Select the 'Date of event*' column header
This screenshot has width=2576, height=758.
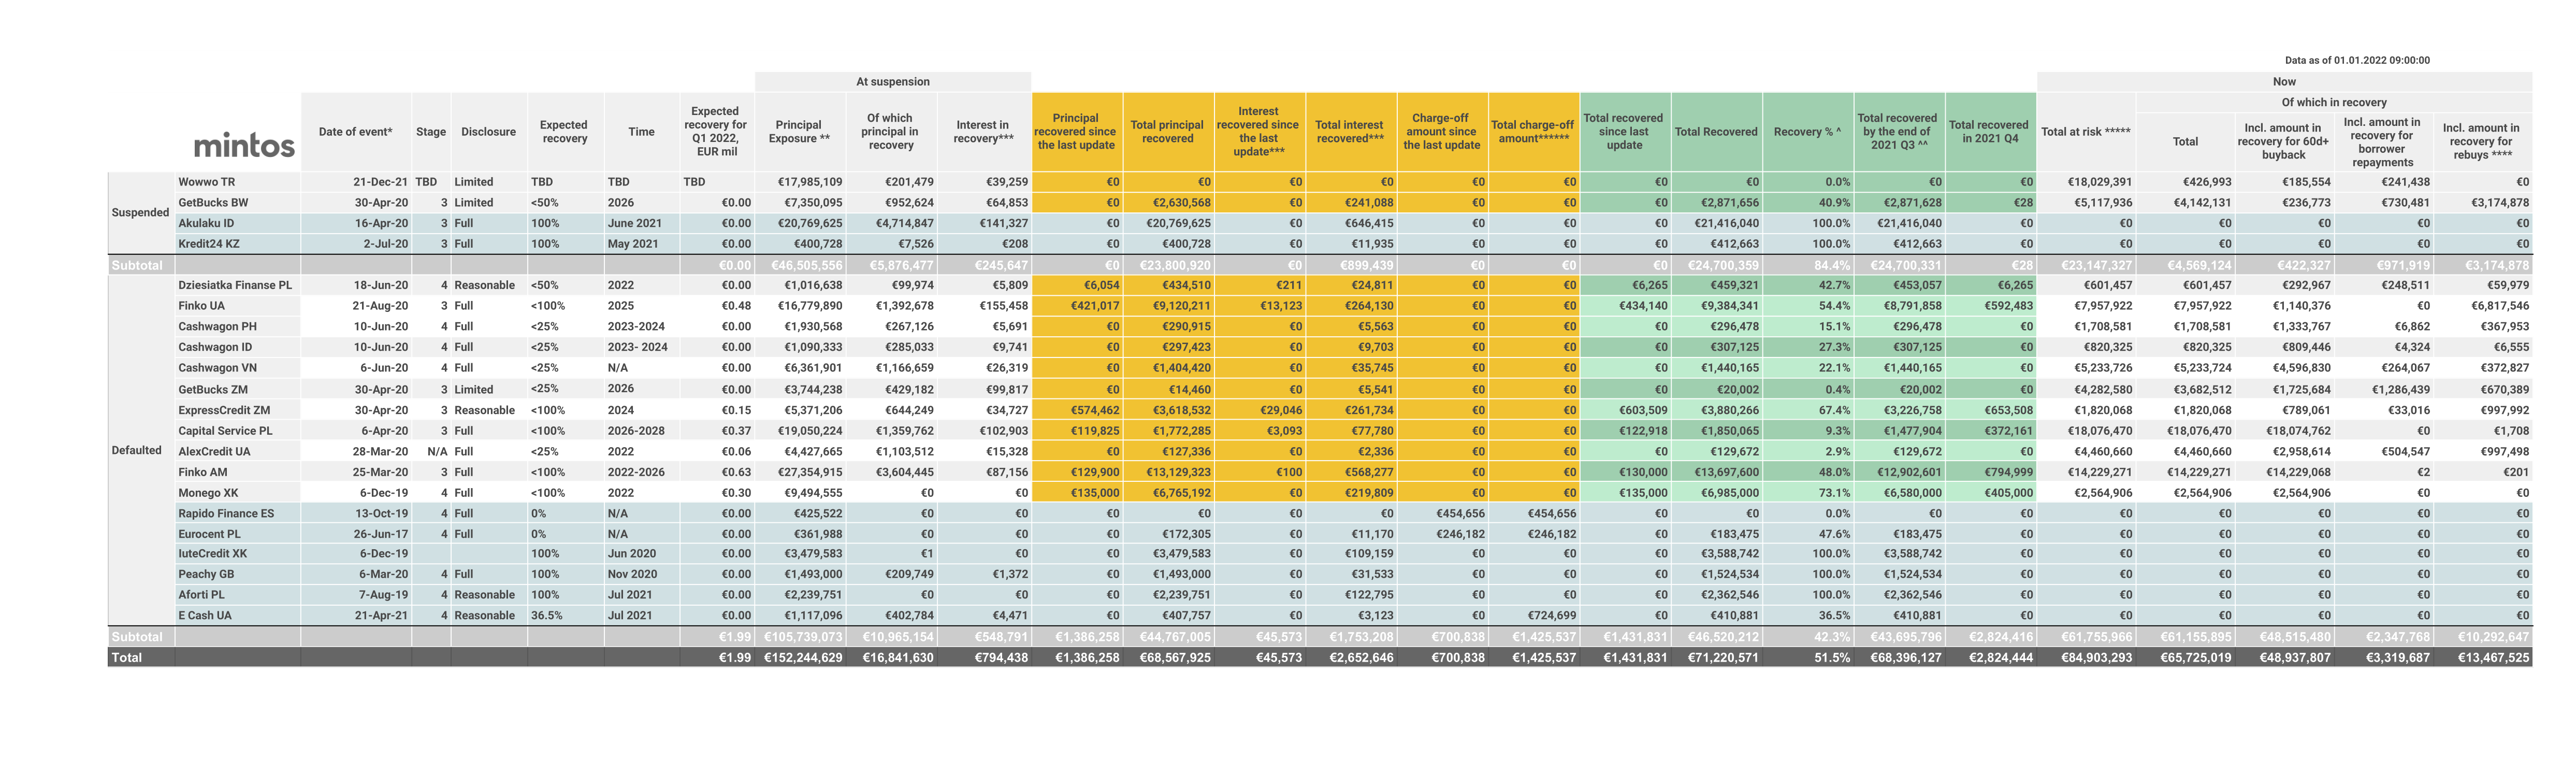pyautogui.click(x=355, y=132)
